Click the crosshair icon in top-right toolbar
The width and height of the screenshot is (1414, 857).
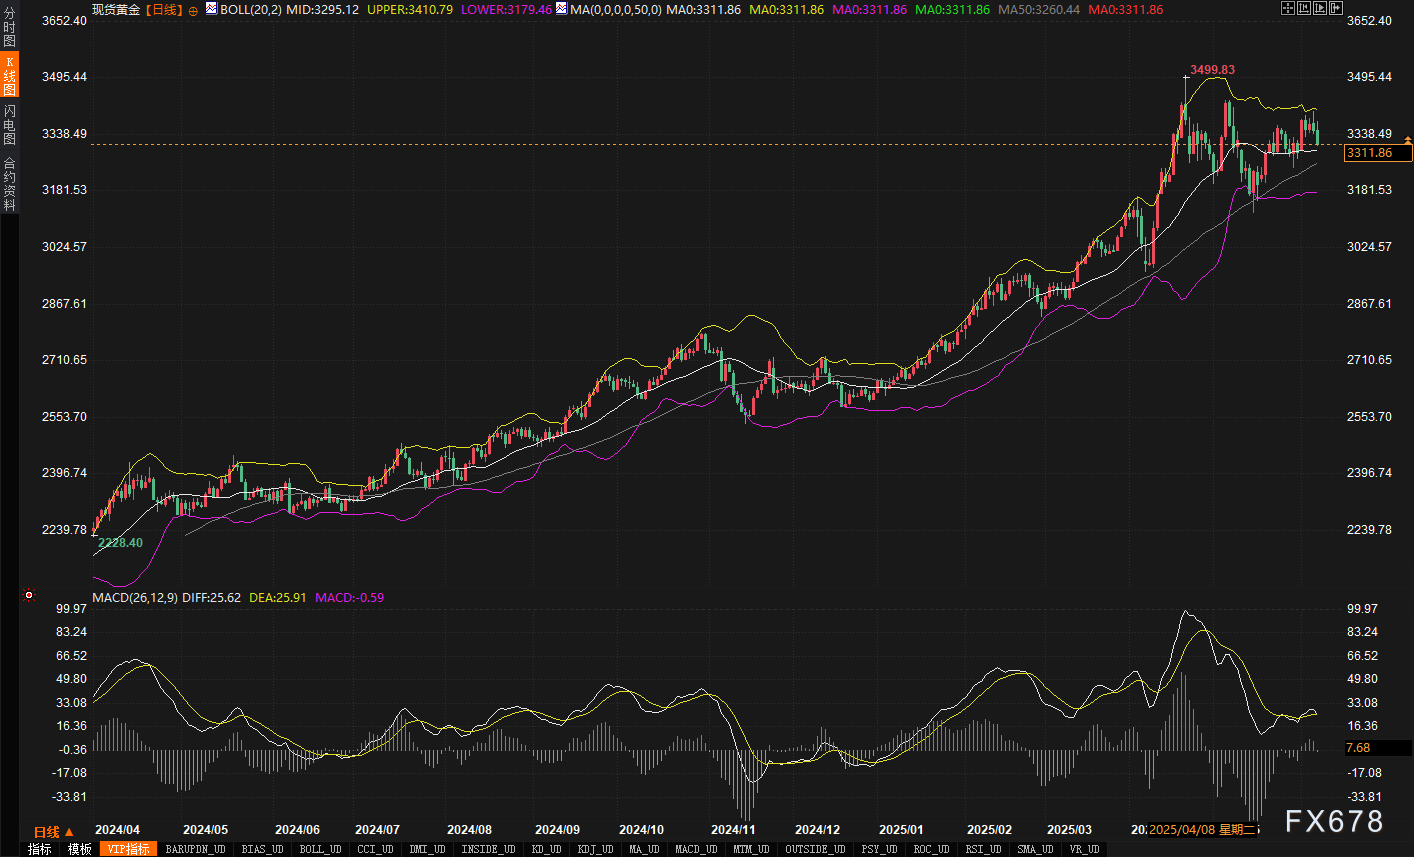[1288, 8]
